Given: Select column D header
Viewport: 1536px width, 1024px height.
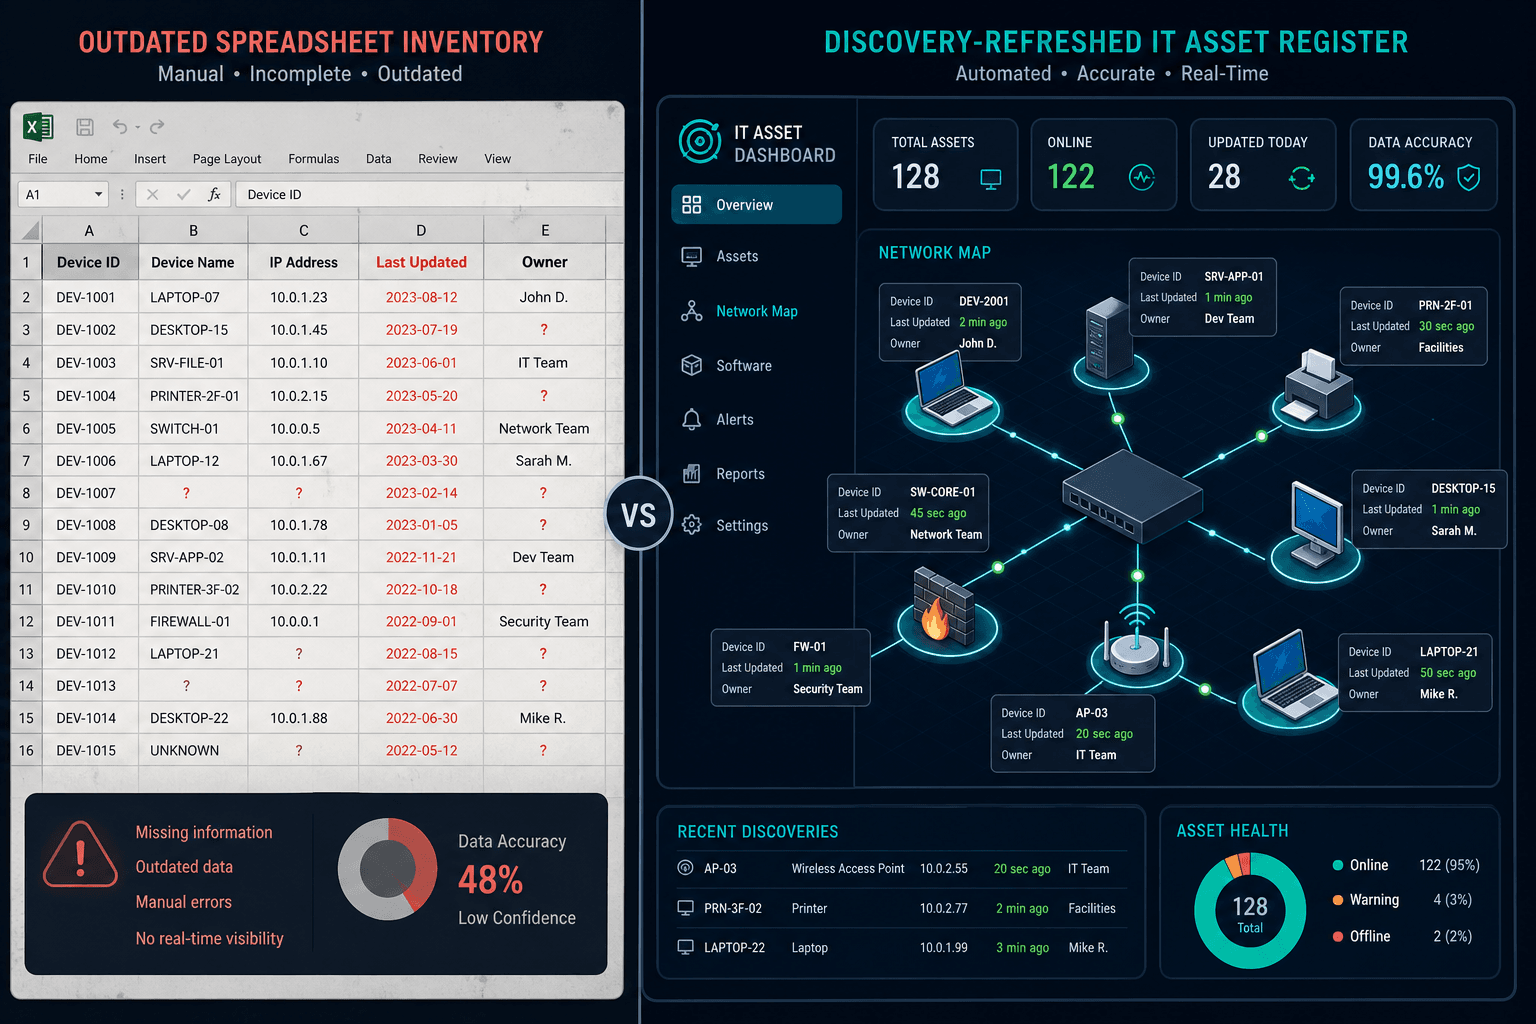Looking at the screenshot, I should 421,230.
